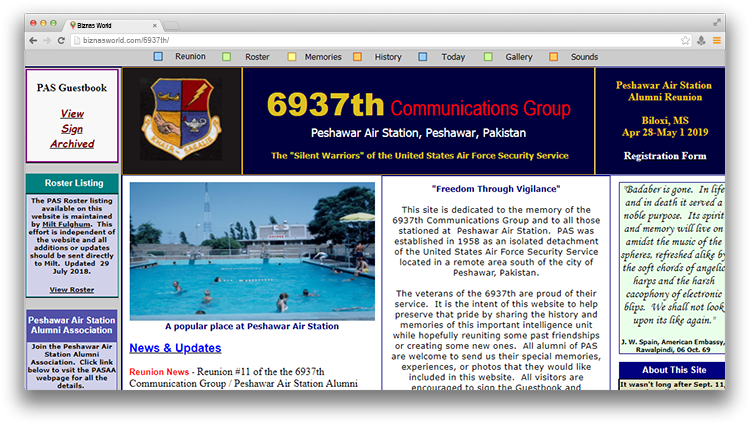
Task: Click the Sign guestbook link
Action: tap(72, 129)
